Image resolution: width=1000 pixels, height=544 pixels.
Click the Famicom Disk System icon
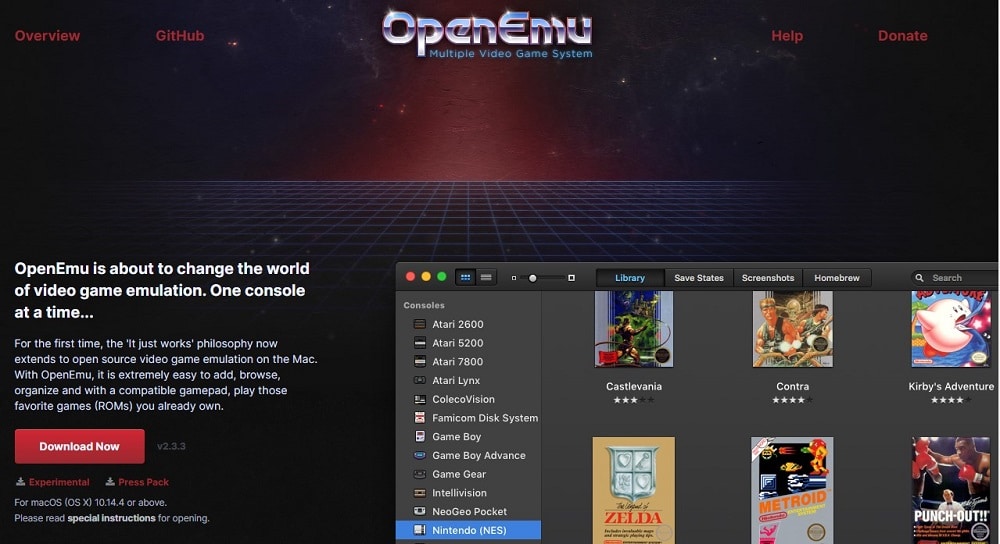420,418
